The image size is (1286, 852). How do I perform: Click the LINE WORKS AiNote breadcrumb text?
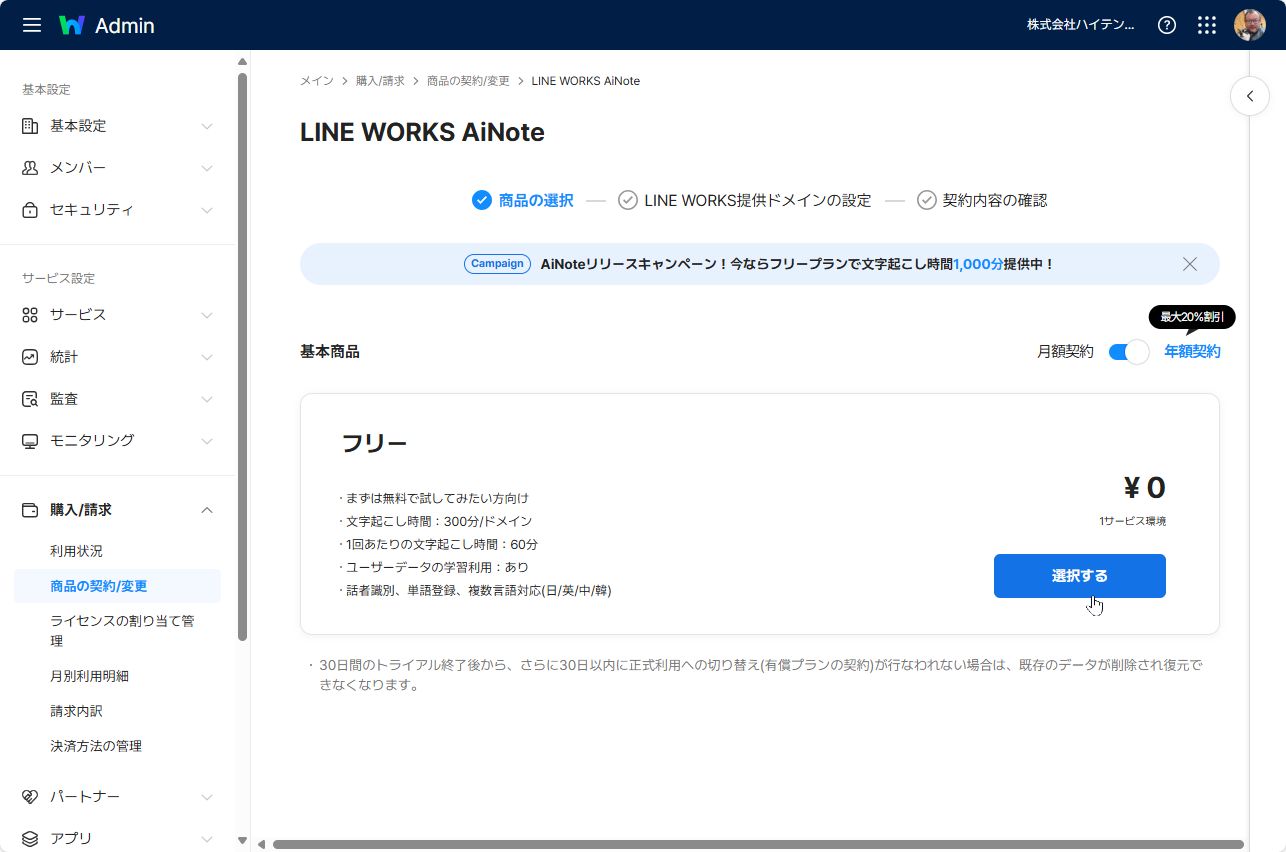(586, 81)
